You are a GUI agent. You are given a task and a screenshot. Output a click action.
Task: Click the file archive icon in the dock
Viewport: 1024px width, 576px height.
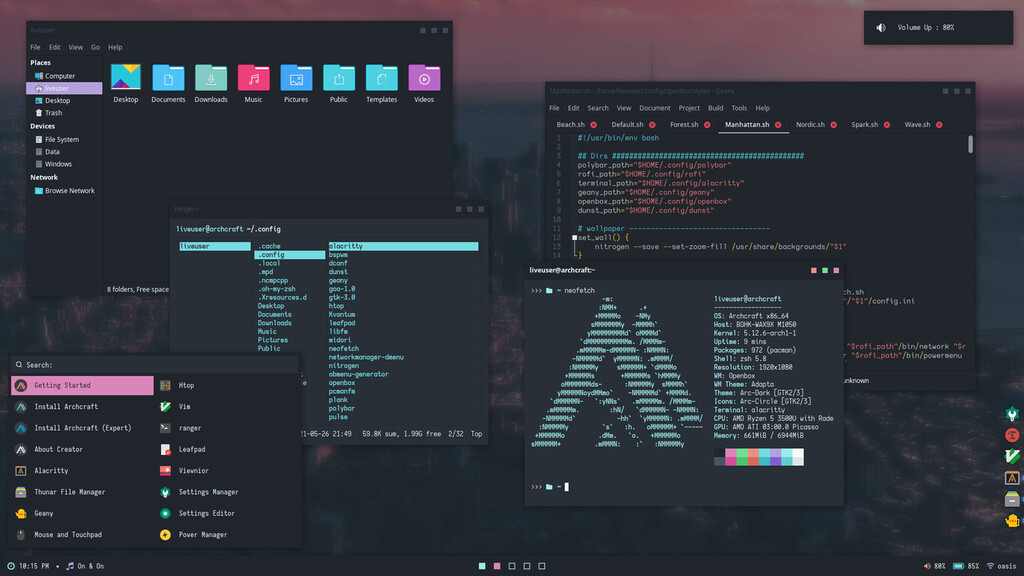coord(1013,499)
